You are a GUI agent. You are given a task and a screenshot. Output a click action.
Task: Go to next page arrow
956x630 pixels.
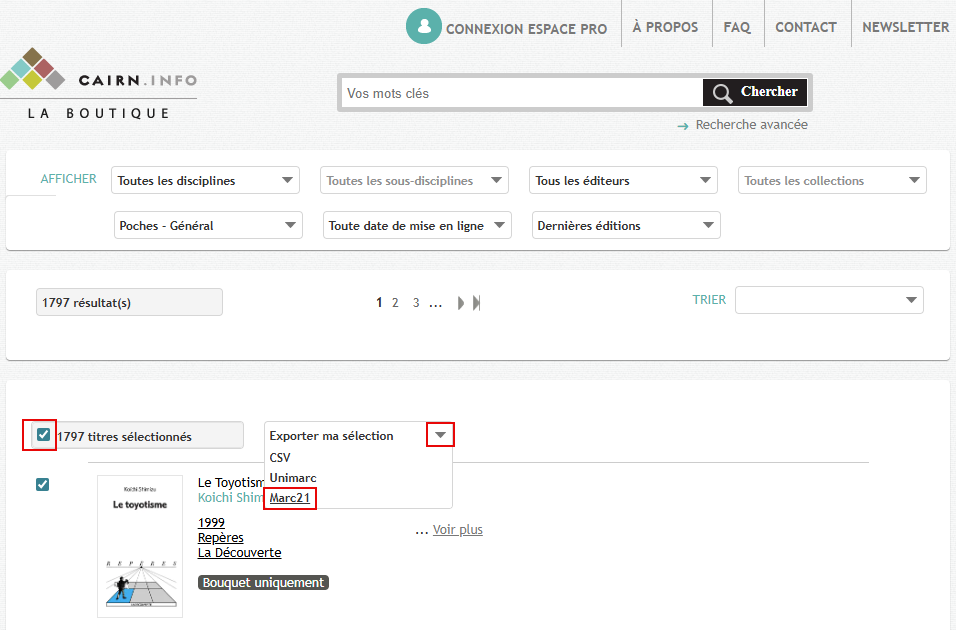pos(461,303)
